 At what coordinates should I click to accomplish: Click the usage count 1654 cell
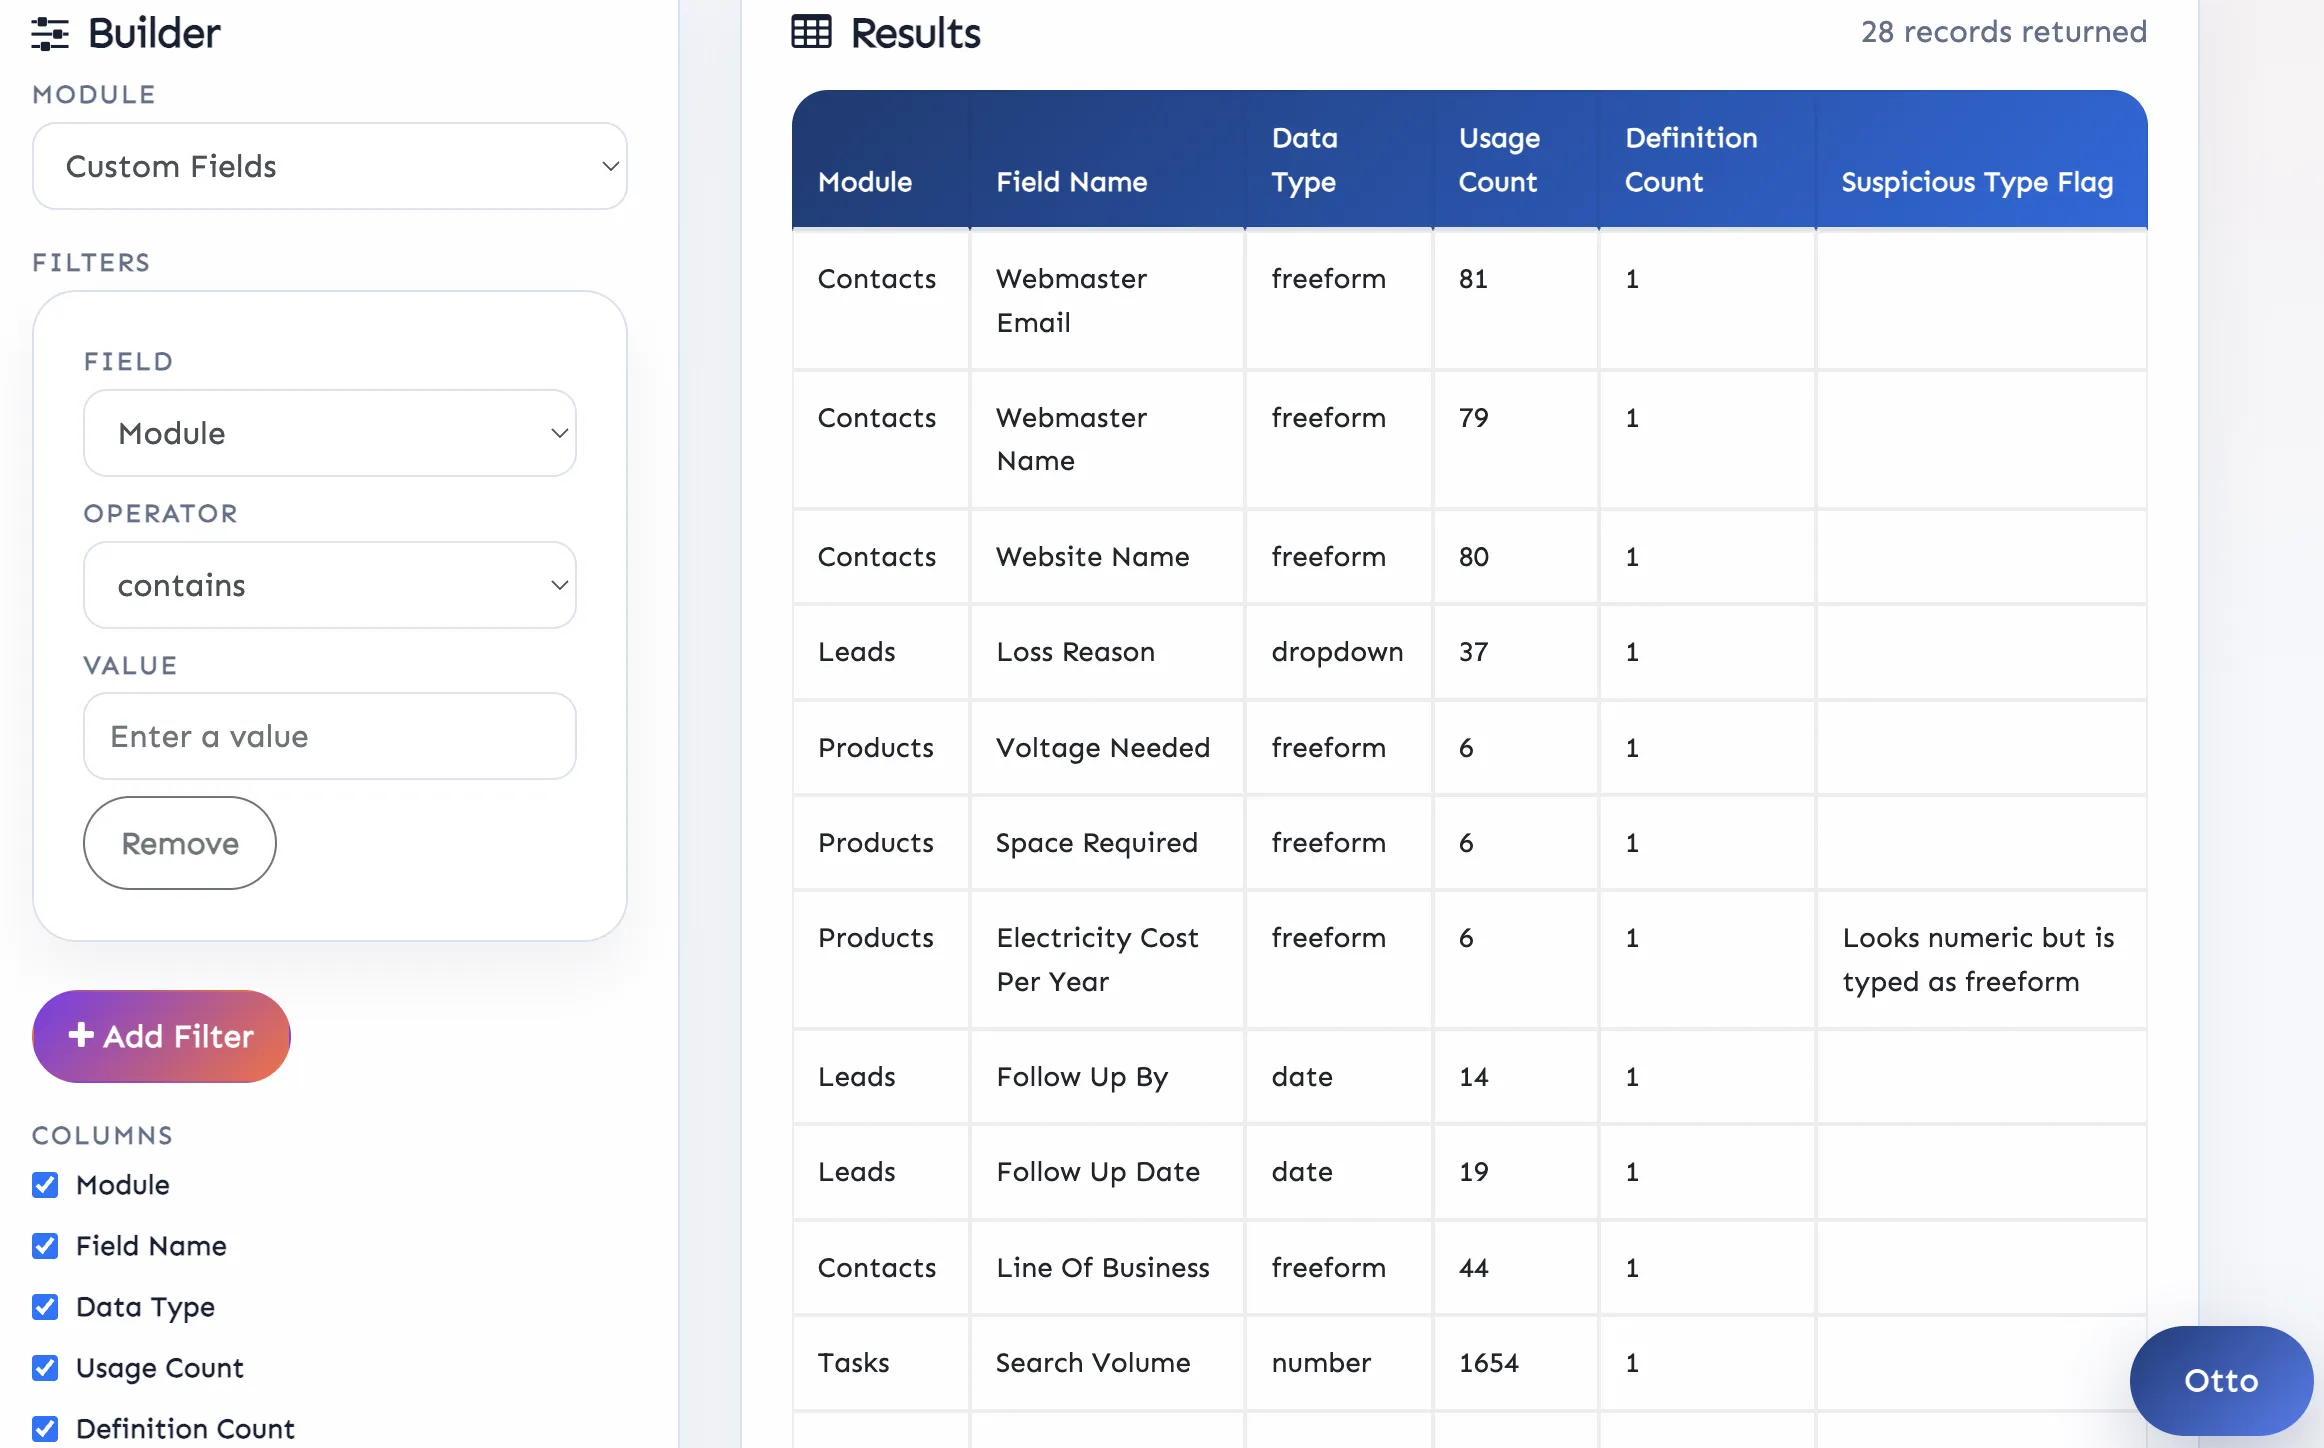tap(1515, 1363)
